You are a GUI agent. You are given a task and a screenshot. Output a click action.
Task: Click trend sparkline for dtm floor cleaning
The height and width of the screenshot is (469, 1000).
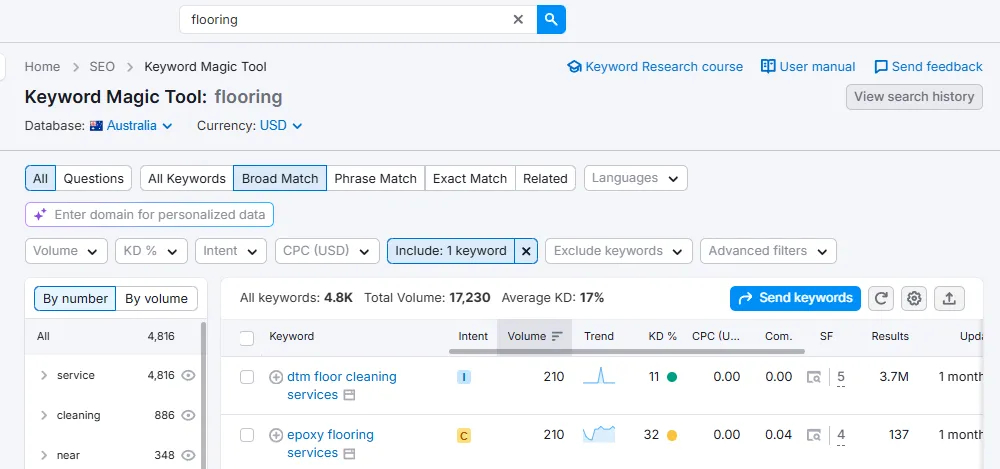pos(599,376)
